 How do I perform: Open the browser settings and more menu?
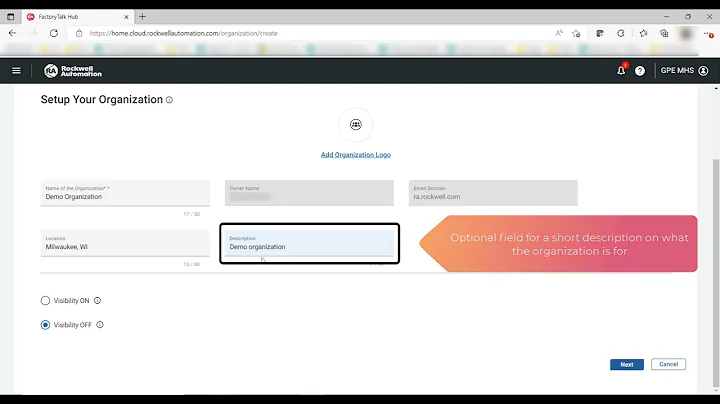coord(709,34)
